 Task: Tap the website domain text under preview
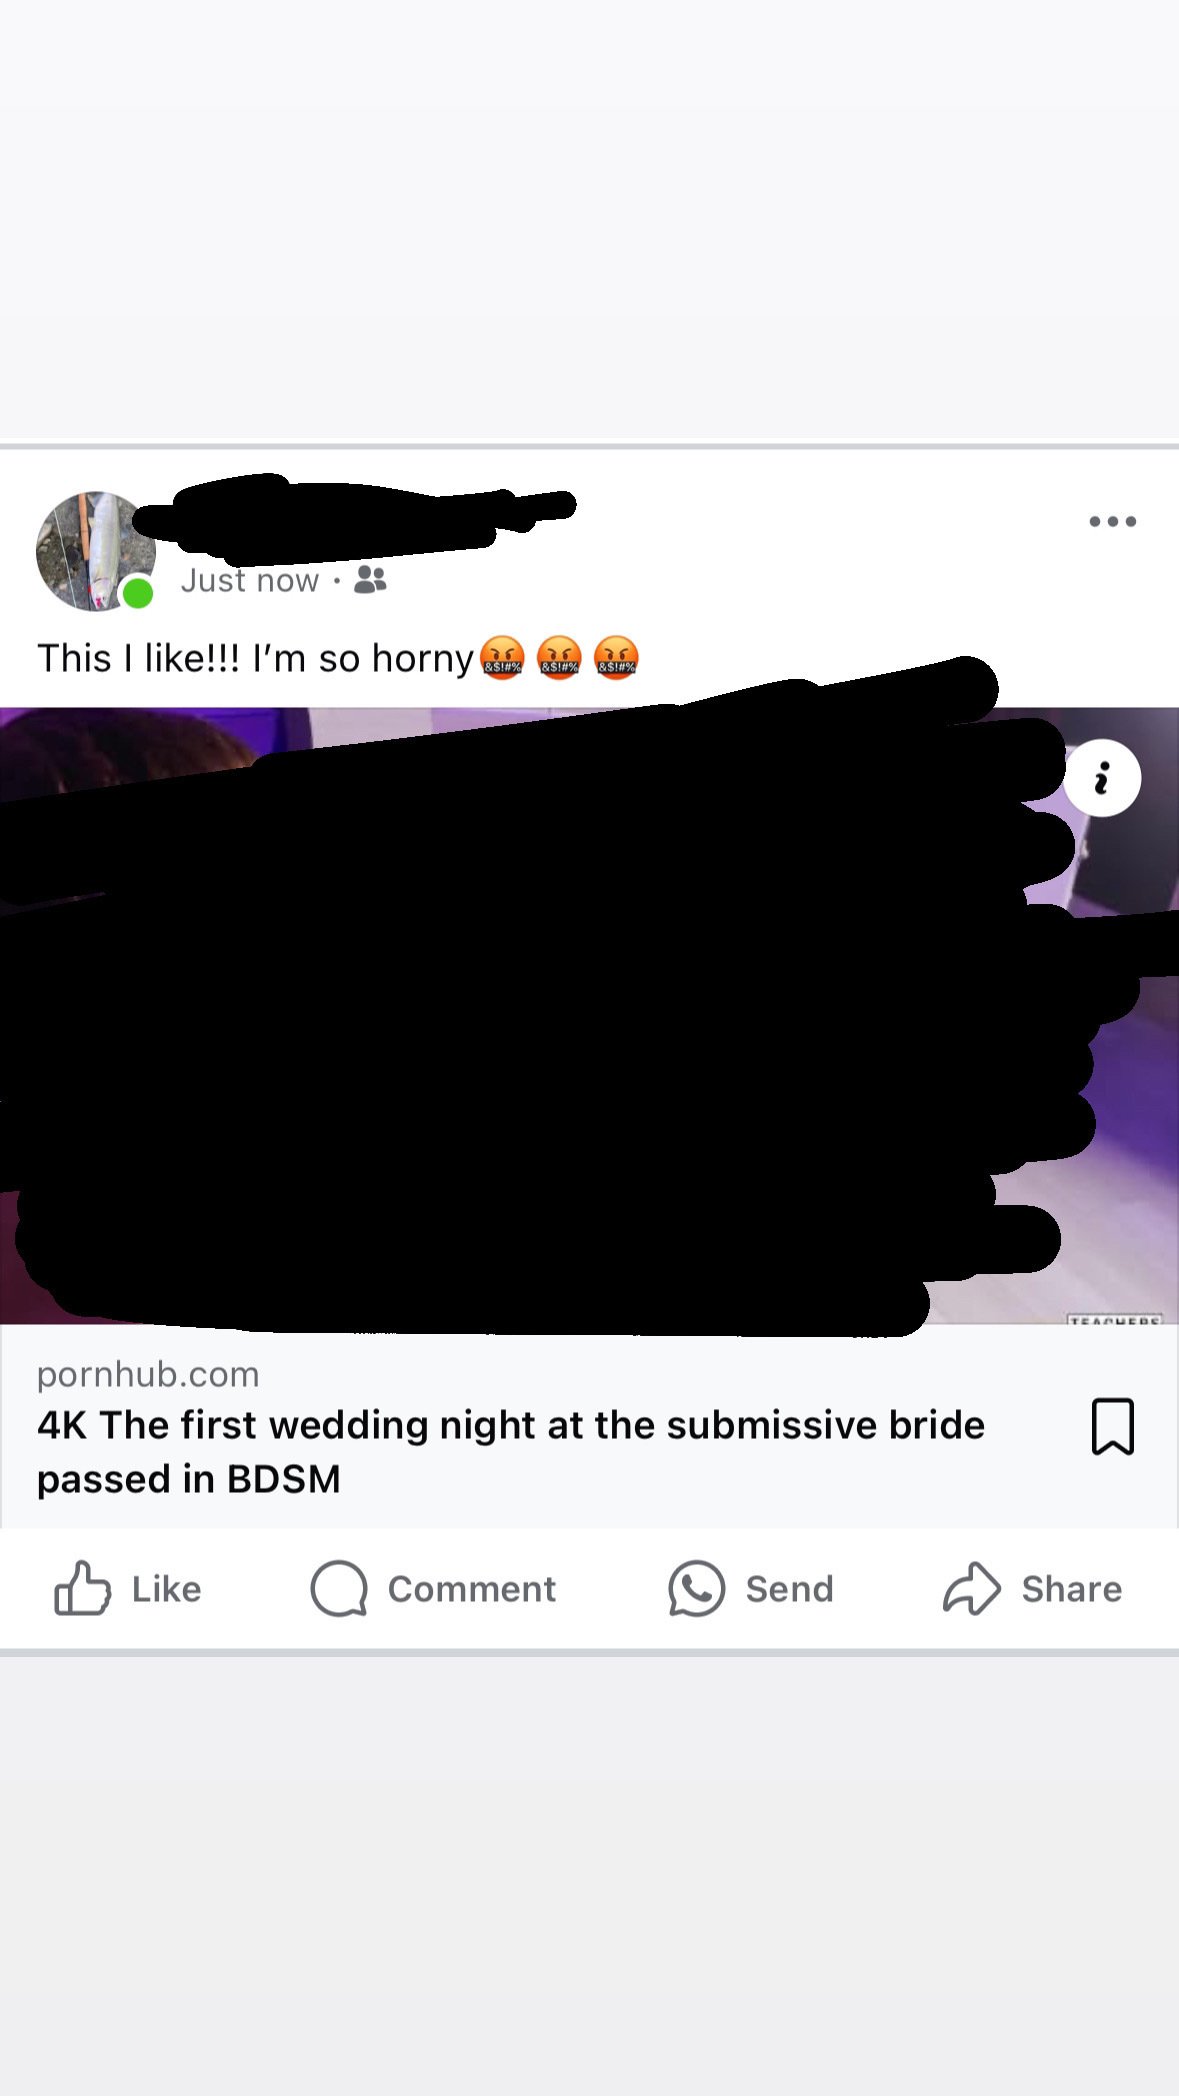coord(148,1374)
